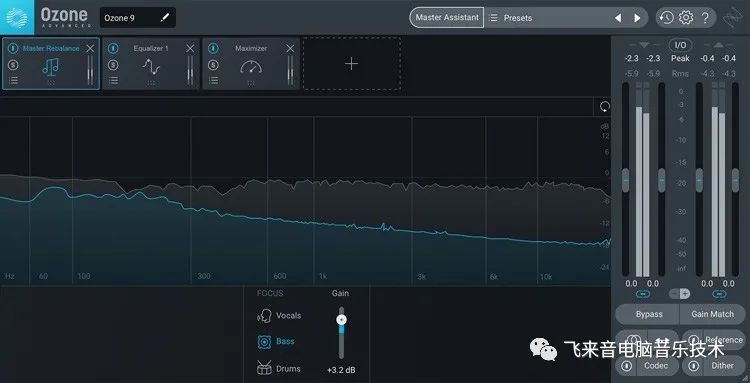750x383 pixels.
Task: Select the Drums focus option
Action: [x=279, y=369]
